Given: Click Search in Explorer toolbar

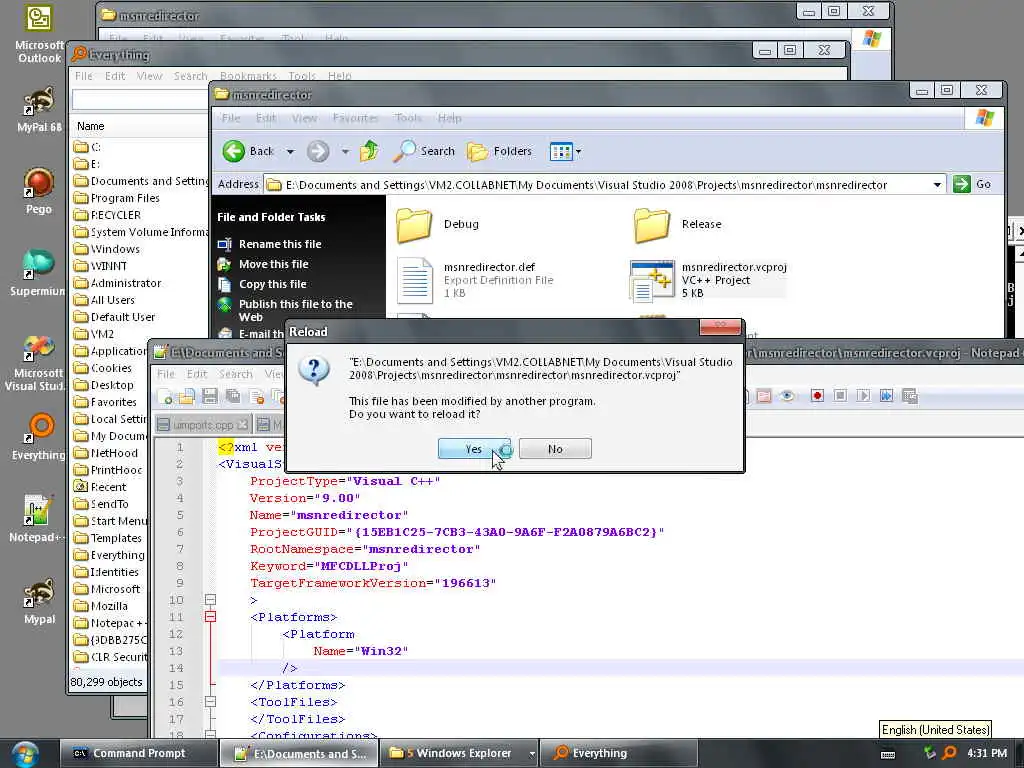Looking at the screenshot, I should click(x=424, y=151).
